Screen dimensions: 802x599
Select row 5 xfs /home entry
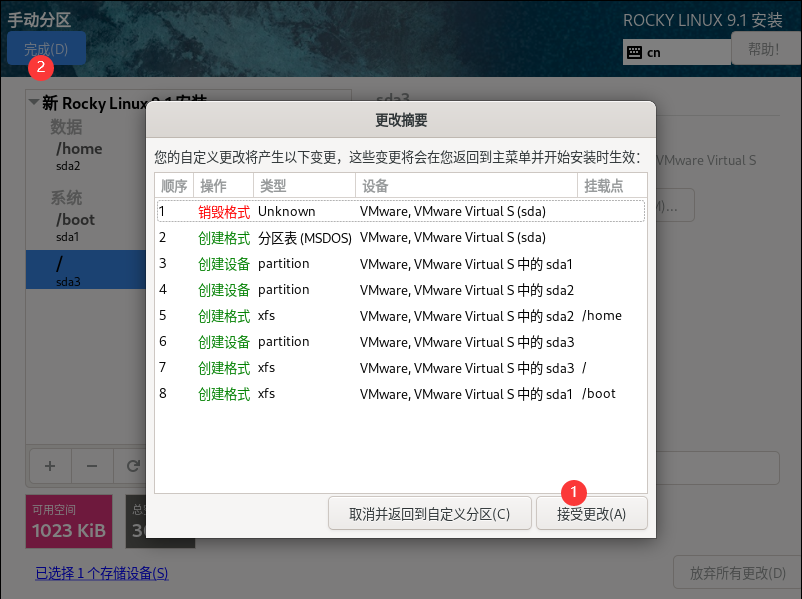coord(400,315)
